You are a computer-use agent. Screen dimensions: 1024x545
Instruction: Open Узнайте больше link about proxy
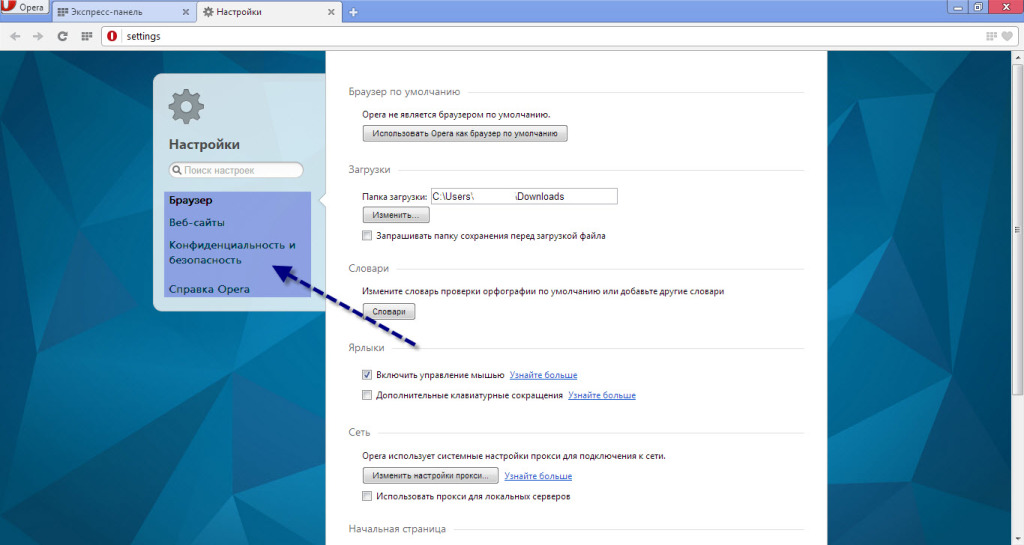(x=538, y=476)
